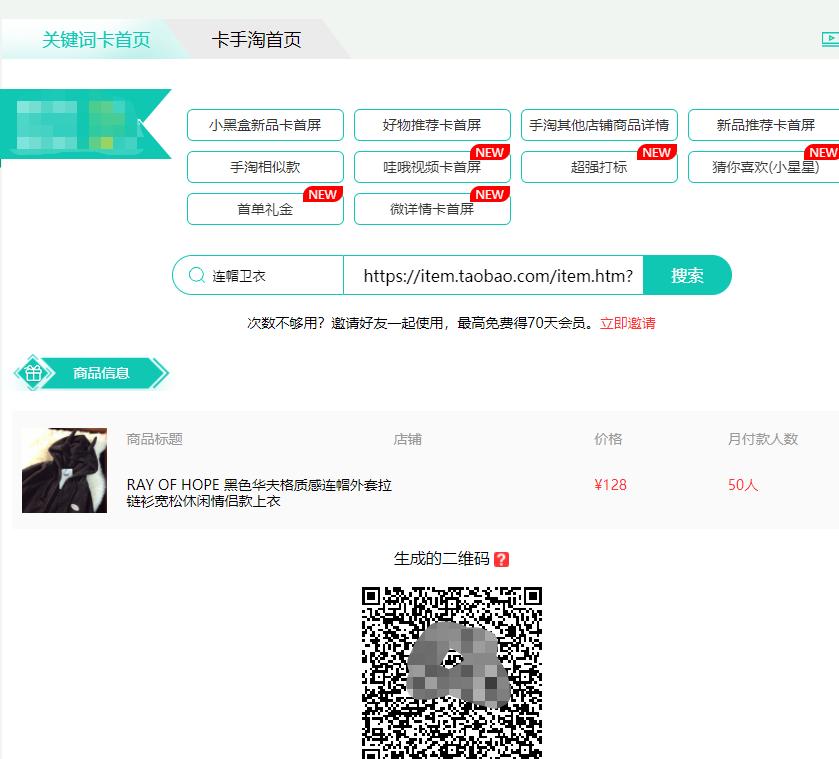839x759 pixels.
Task: Select the 好物推荐卡首屏 option
Action: coord(432,125)
